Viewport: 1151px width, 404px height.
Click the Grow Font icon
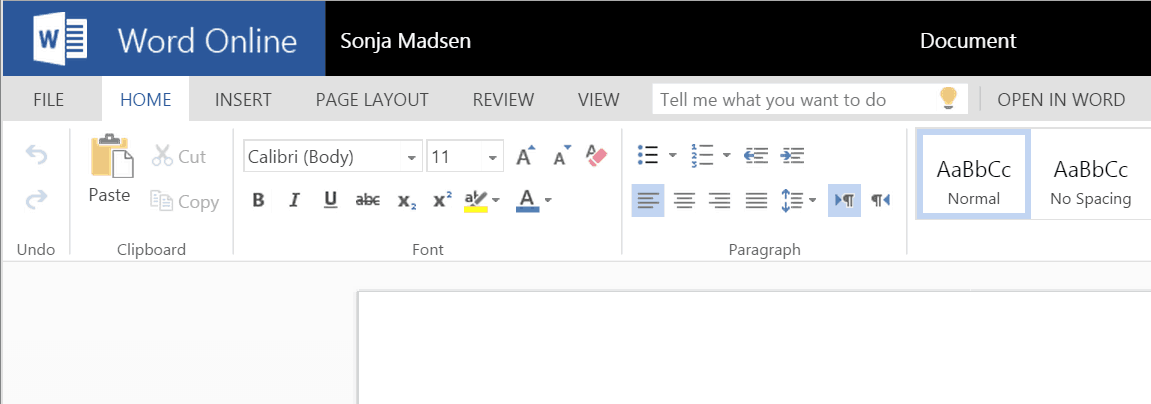526,156
